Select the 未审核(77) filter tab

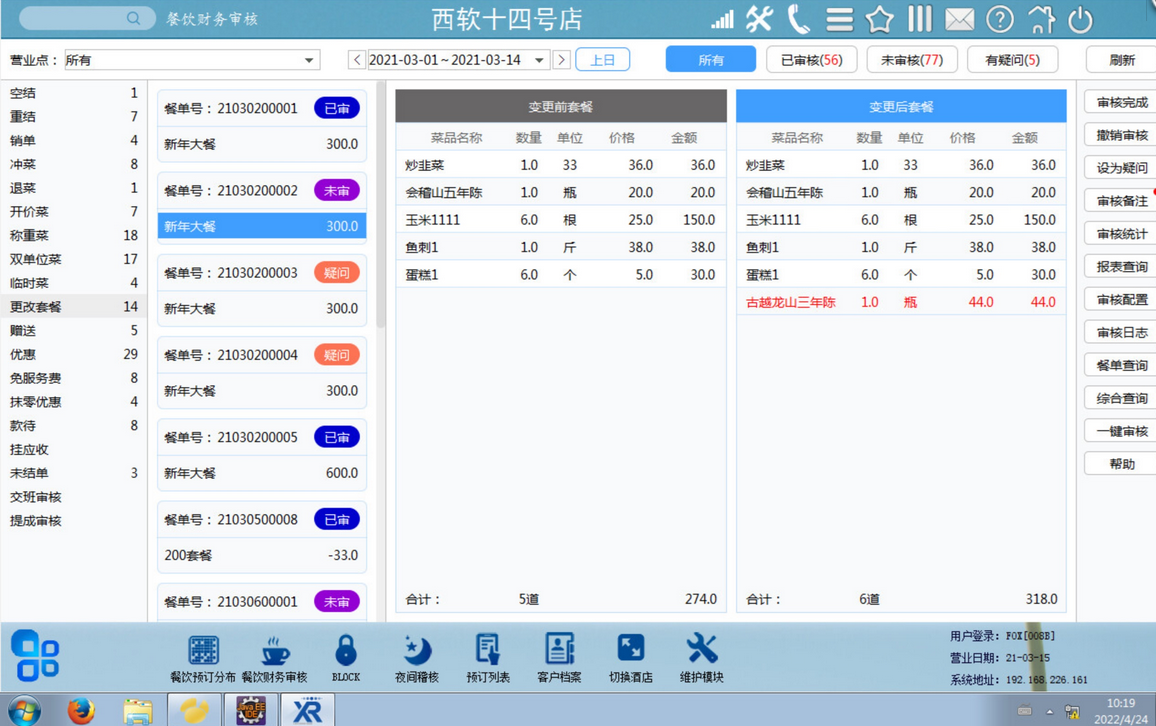click(x=912, y=60)
